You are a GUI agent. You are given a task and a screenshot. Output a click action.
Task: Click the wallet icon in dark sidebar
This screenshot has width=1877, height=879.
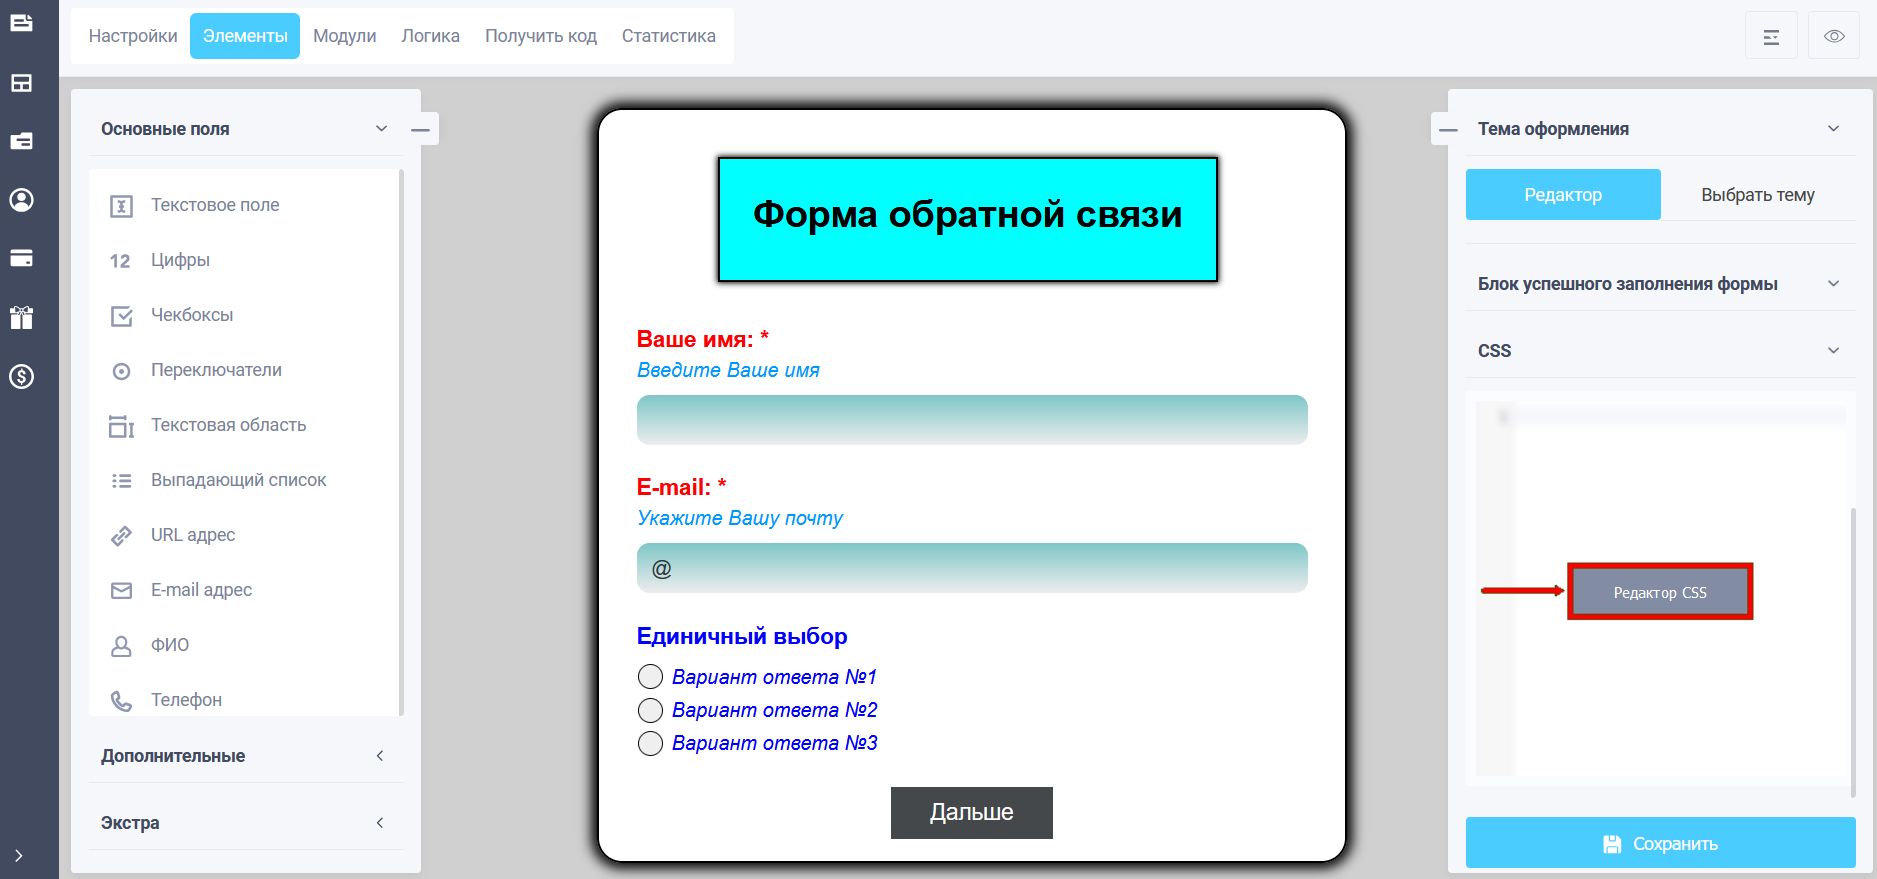tap(21, 141)
